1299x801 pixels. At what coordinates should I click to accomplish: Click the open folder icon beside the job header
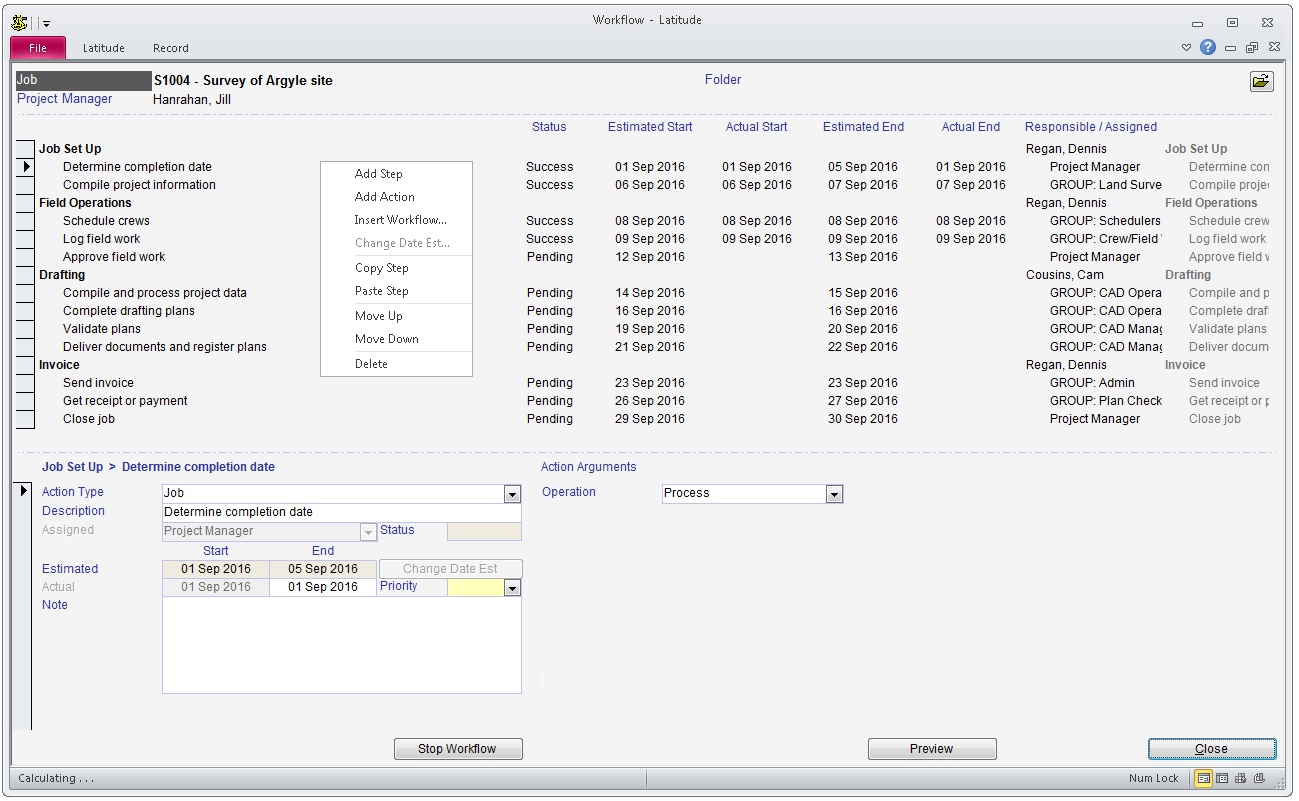point(1261,81)
